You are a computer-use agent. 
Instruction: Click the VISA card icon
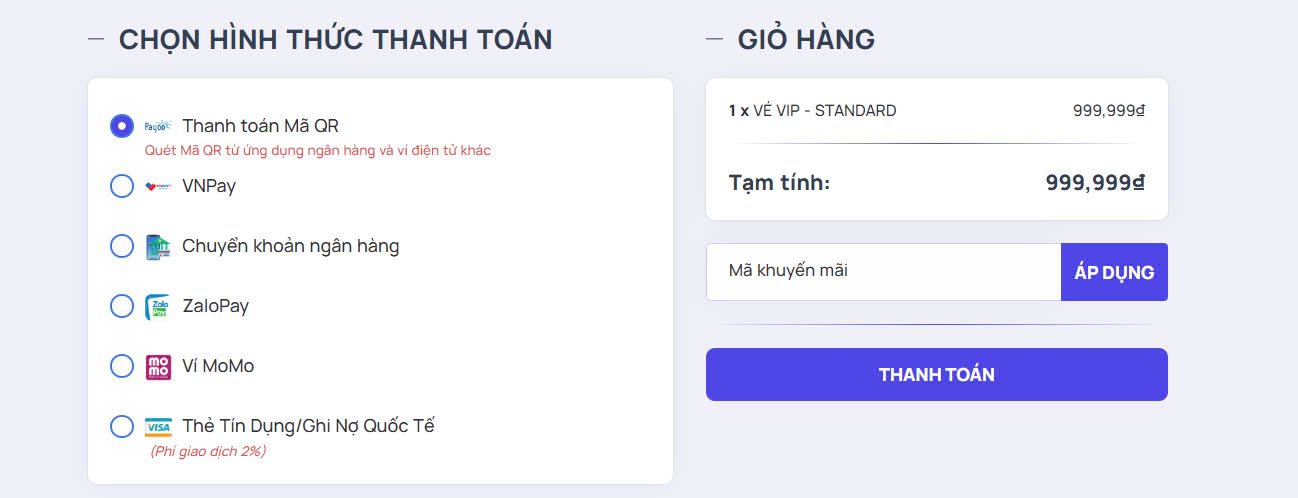158,426
